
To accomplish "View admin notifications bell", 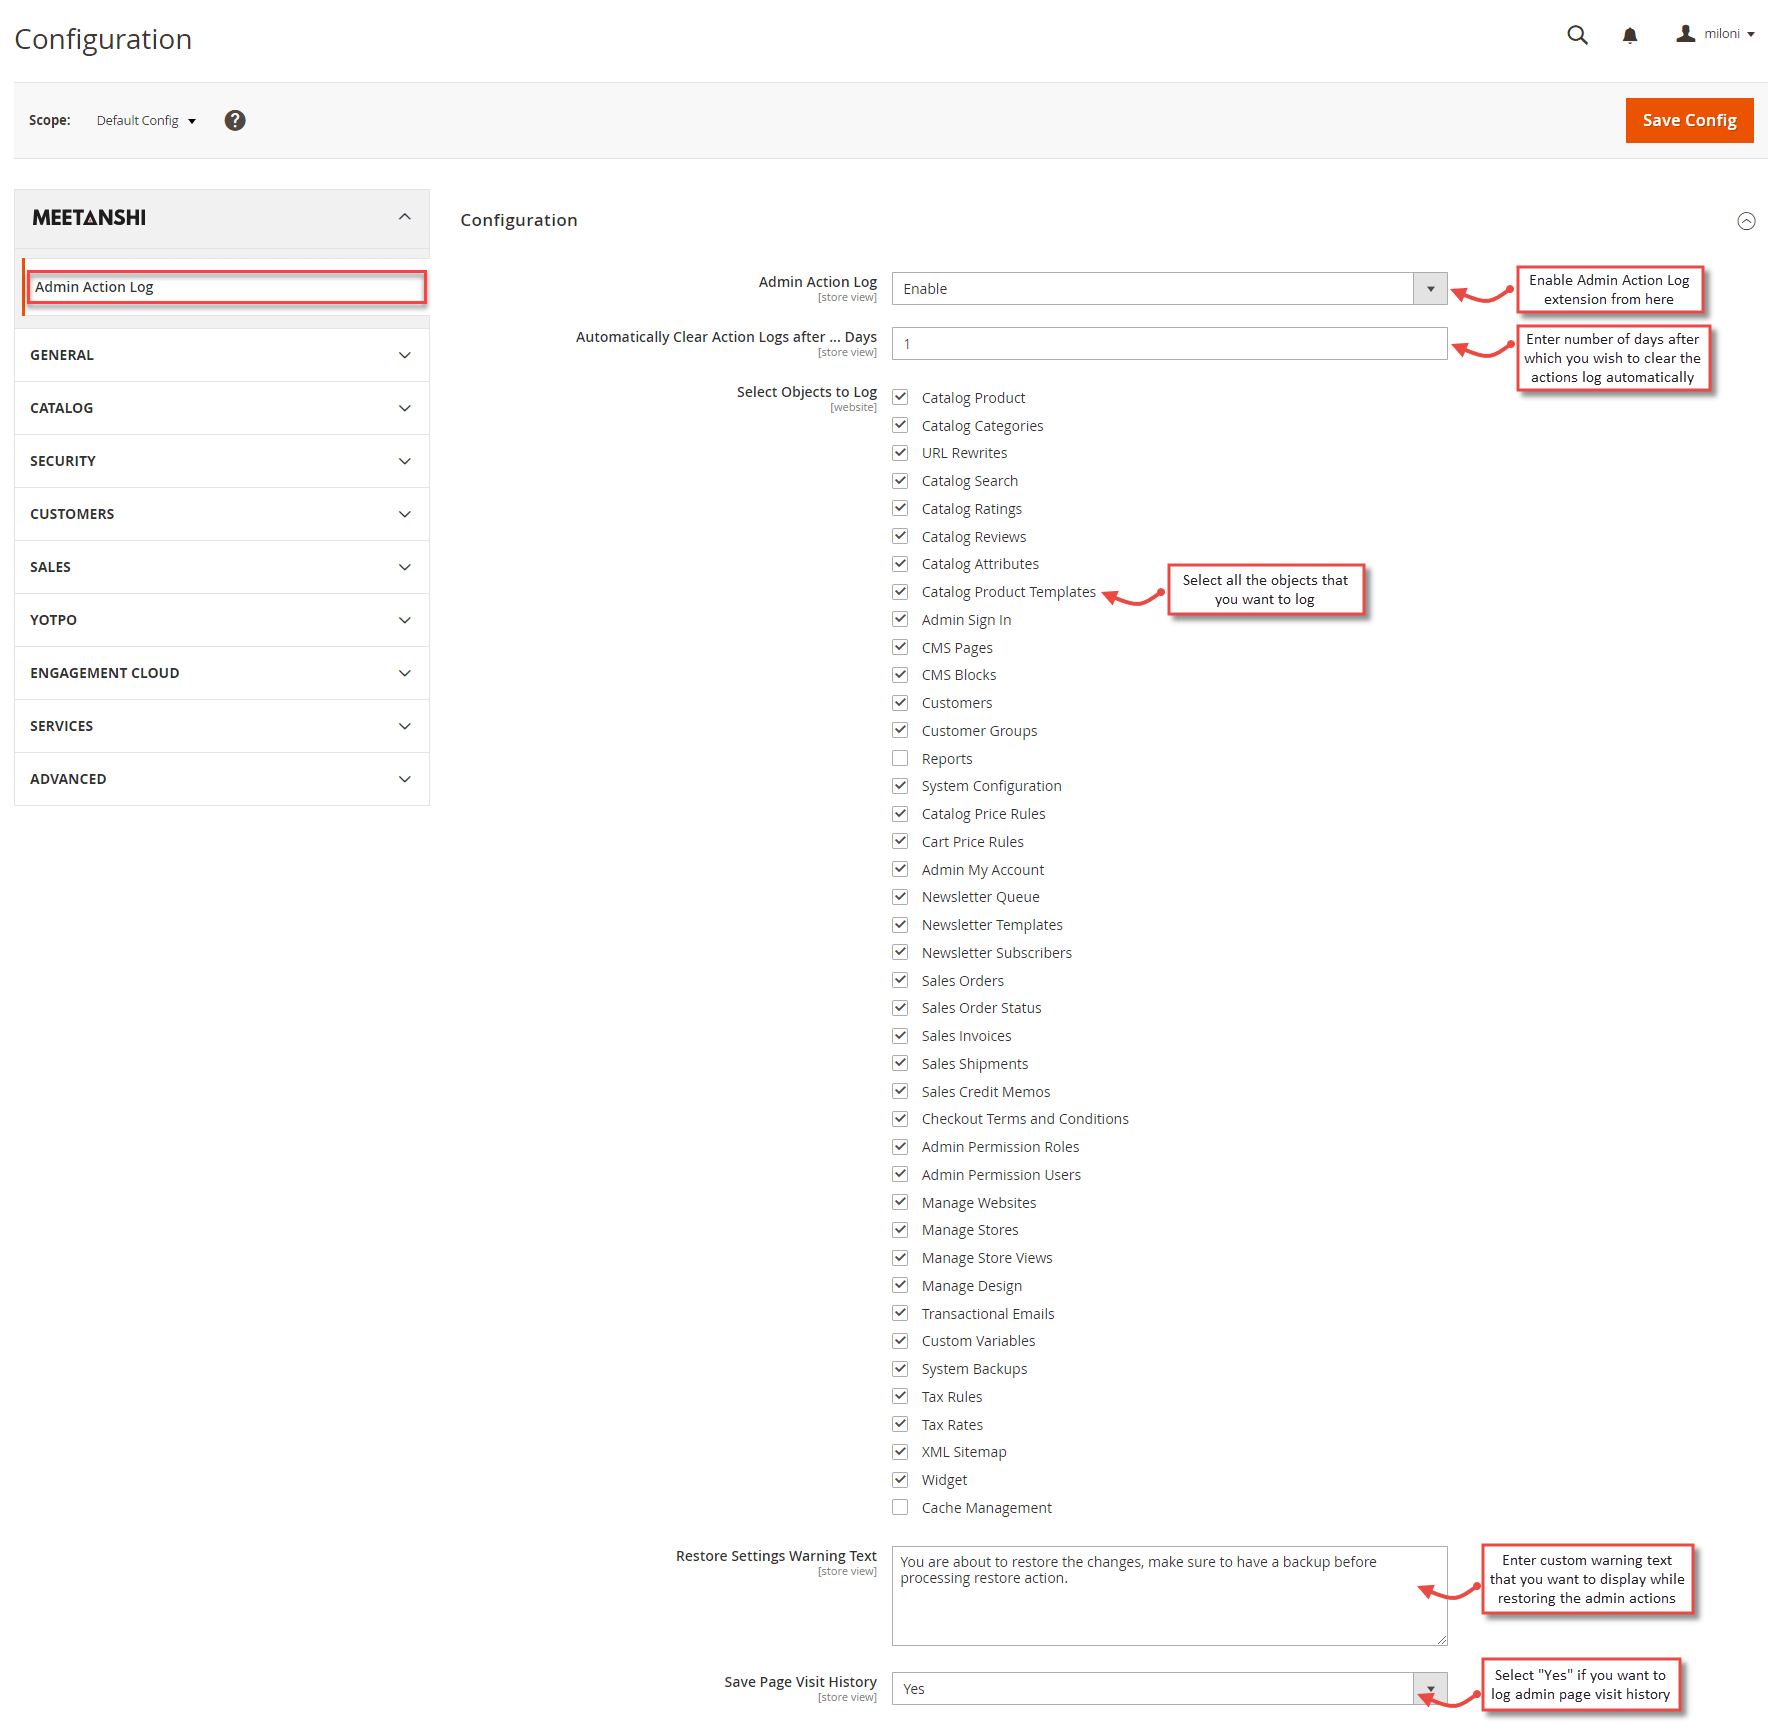I will pyautogui.click(x=1630, y=34).
